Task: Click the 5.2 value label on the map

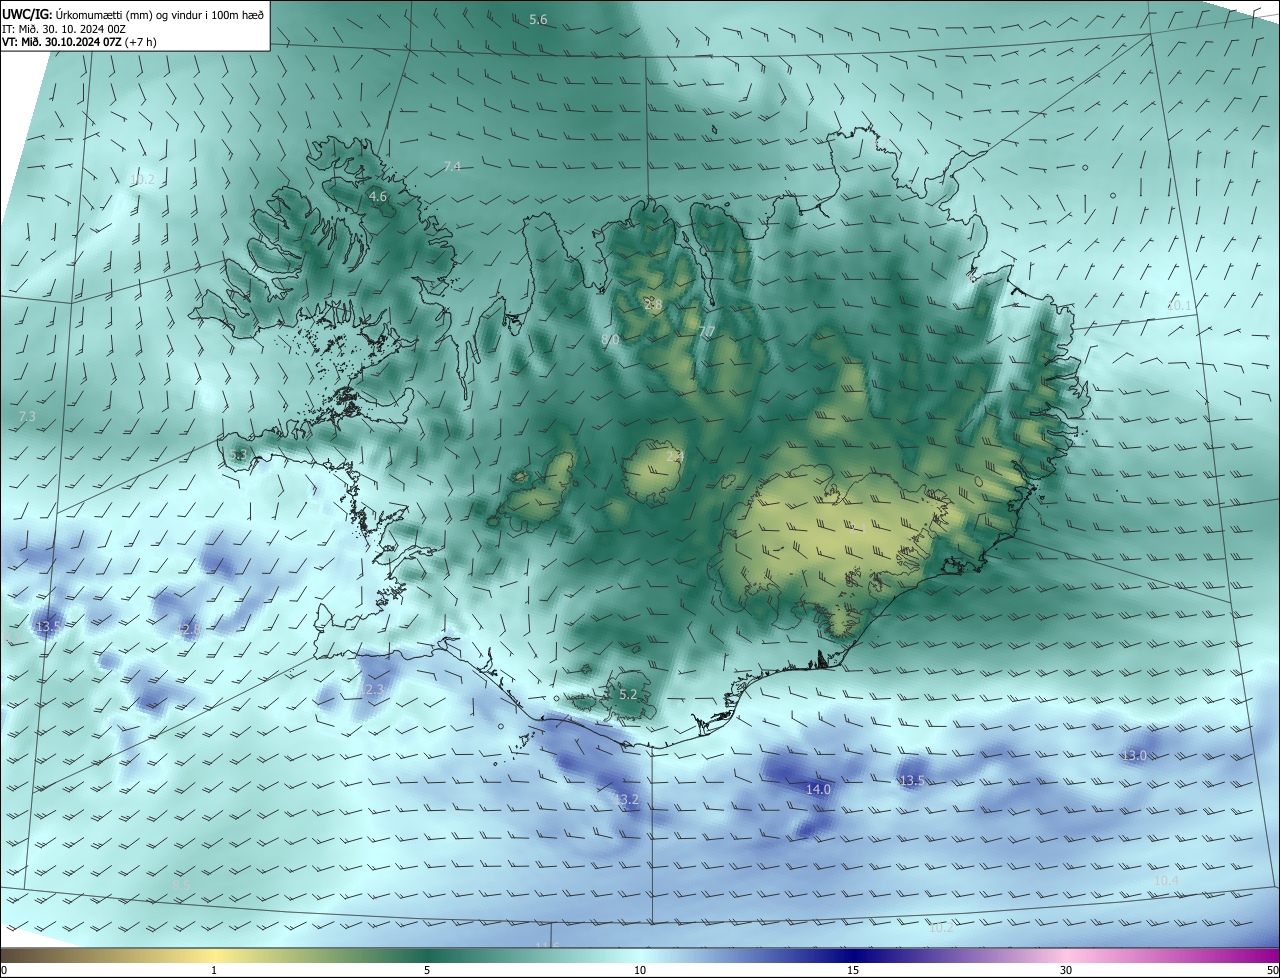Action: [628, 694]
